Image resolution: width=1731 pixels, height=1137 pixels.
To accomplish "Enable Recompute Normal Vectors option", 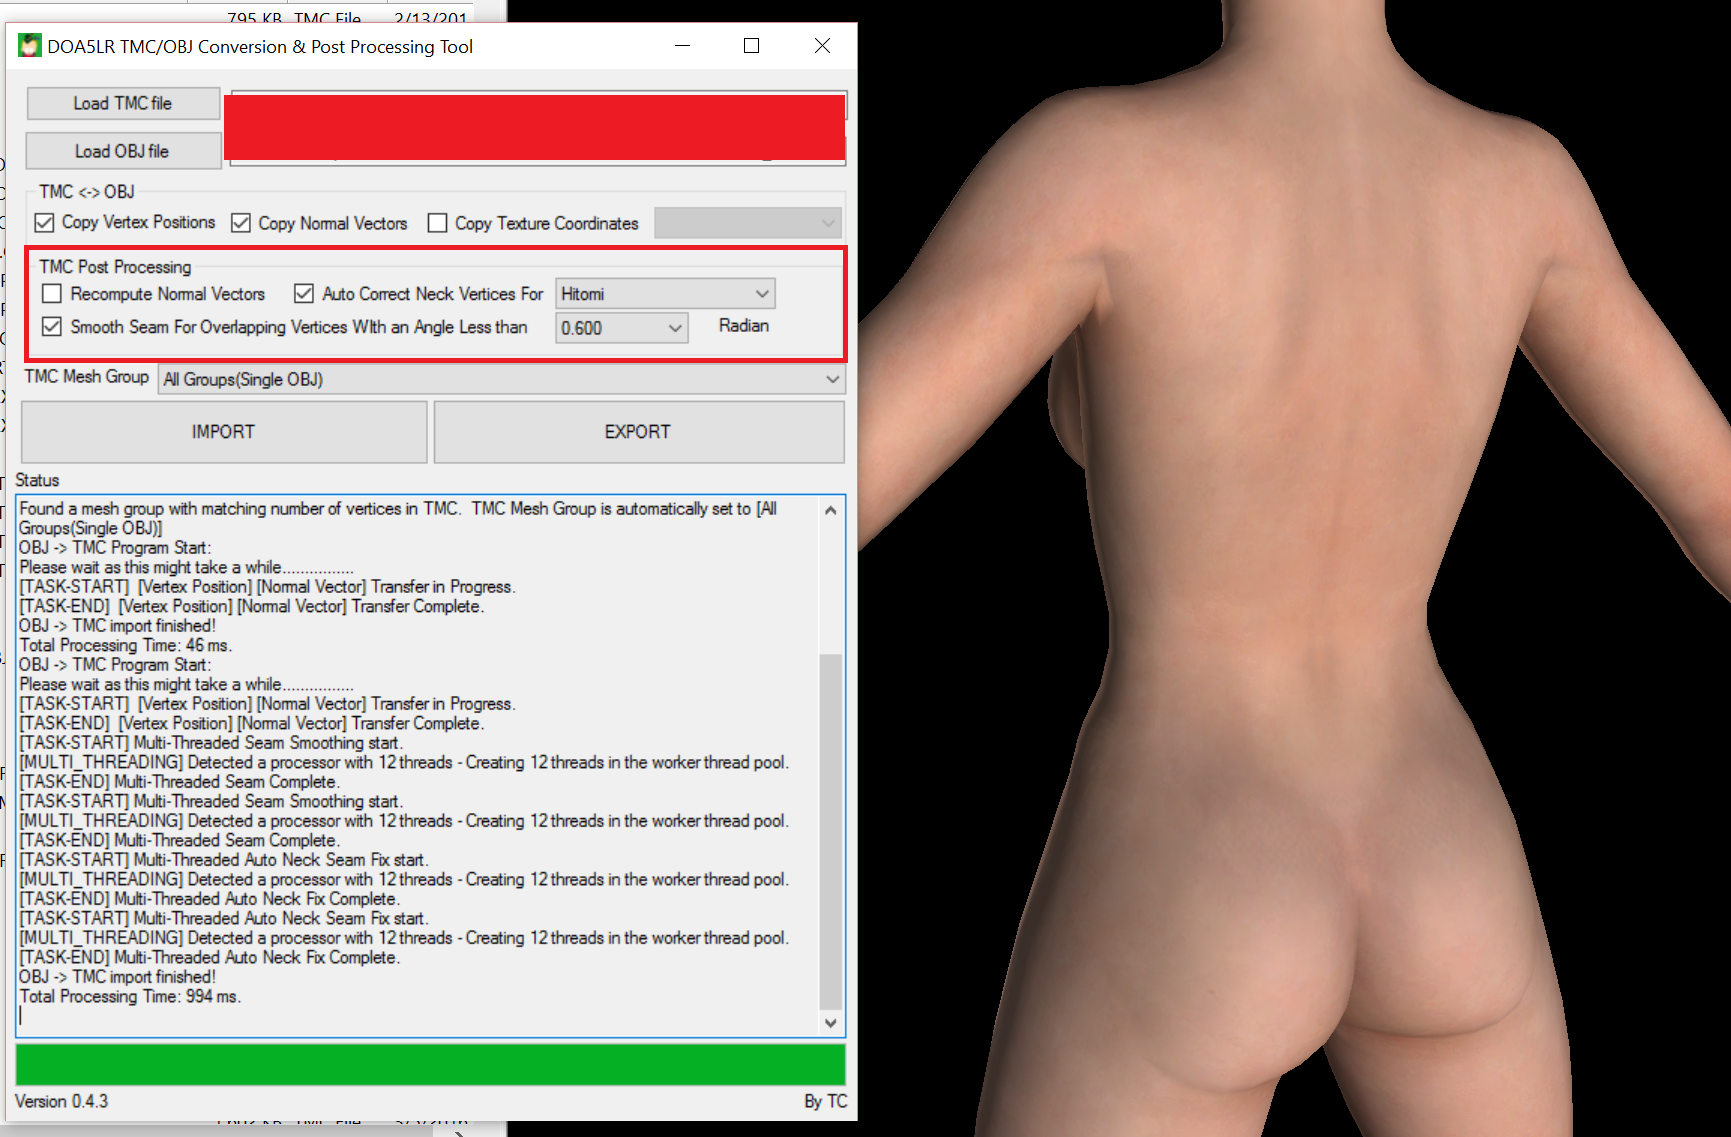I will pyautogui.click(x=52, y=294).
